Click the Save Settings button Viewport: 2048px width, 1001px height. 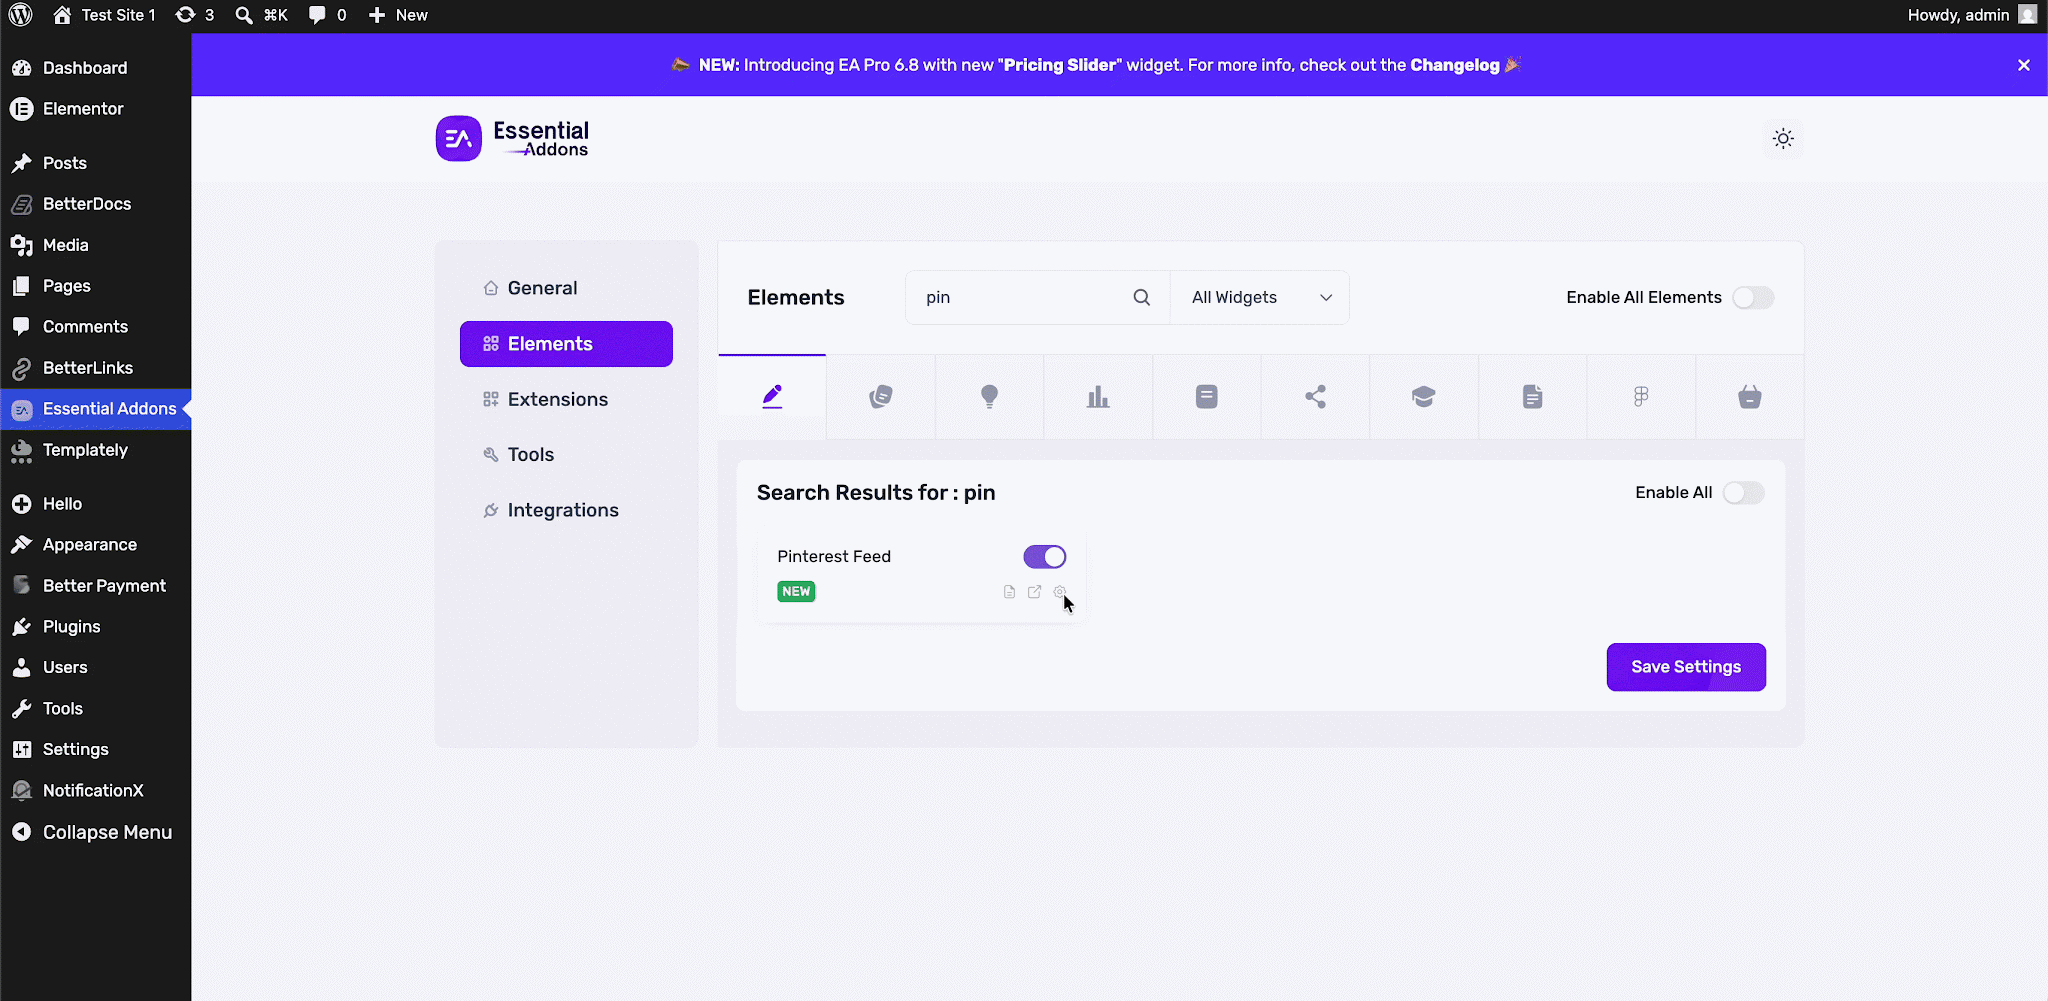click(1686, 667)
